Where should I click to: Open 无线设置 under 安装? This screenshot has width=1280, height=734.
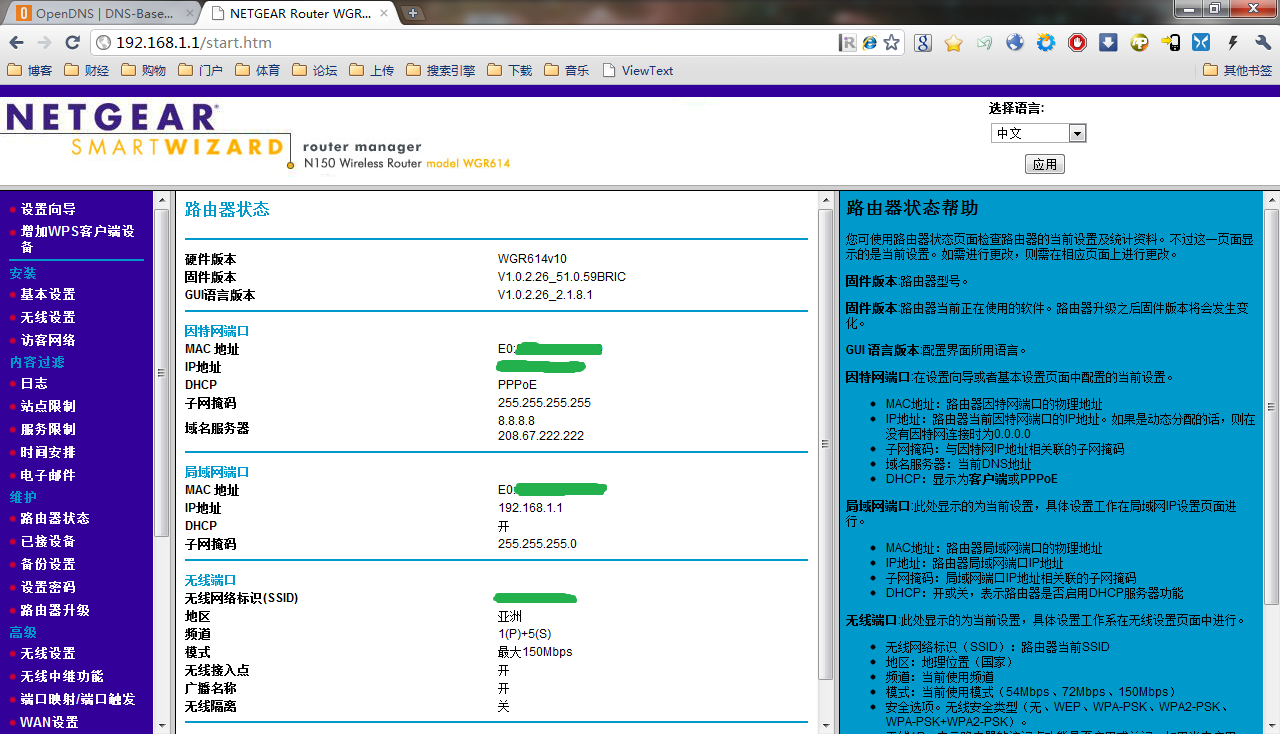[x=48, y=317]
